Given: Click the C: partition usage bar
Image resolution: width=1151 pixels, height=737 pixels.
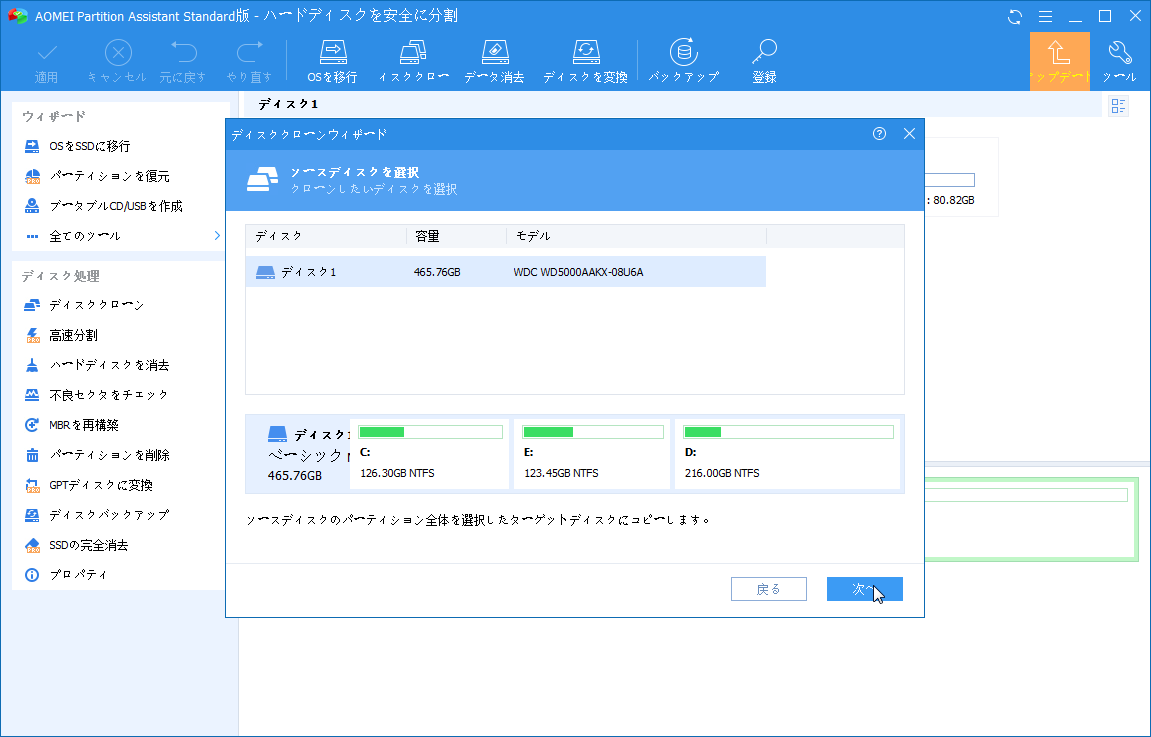Looking at the screenshot, I should point(430,432).
